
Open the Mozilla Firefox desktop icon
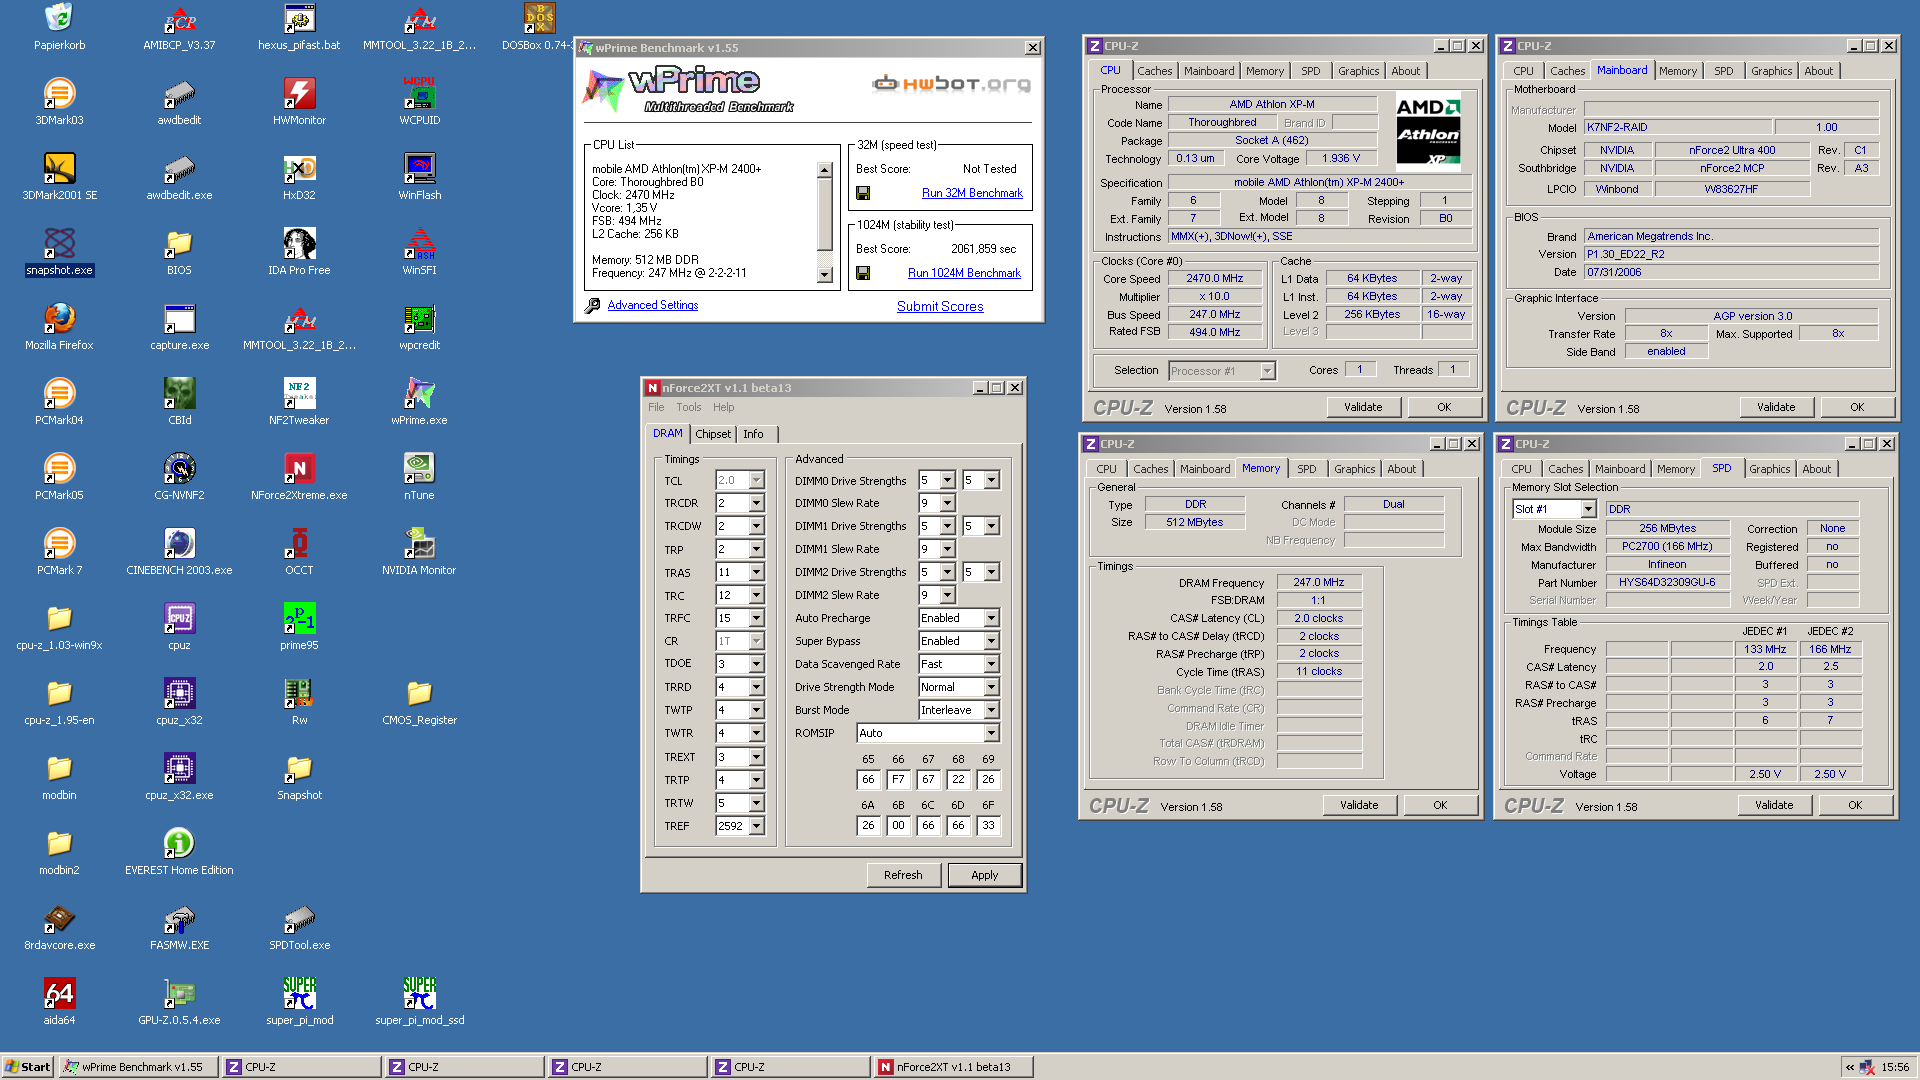[x=59, y=327]
